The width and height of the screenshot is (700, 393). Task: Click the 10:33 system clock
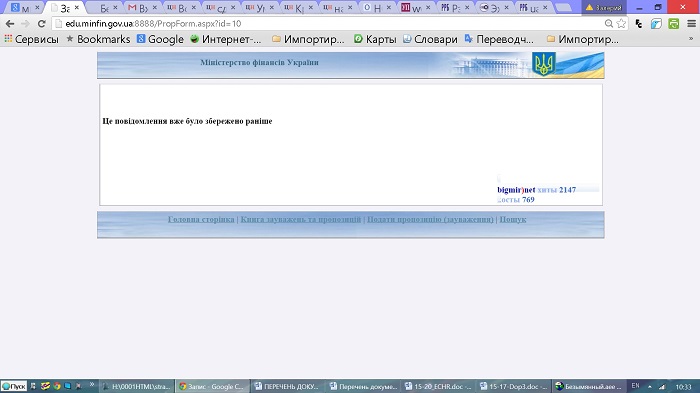point(683,387)
